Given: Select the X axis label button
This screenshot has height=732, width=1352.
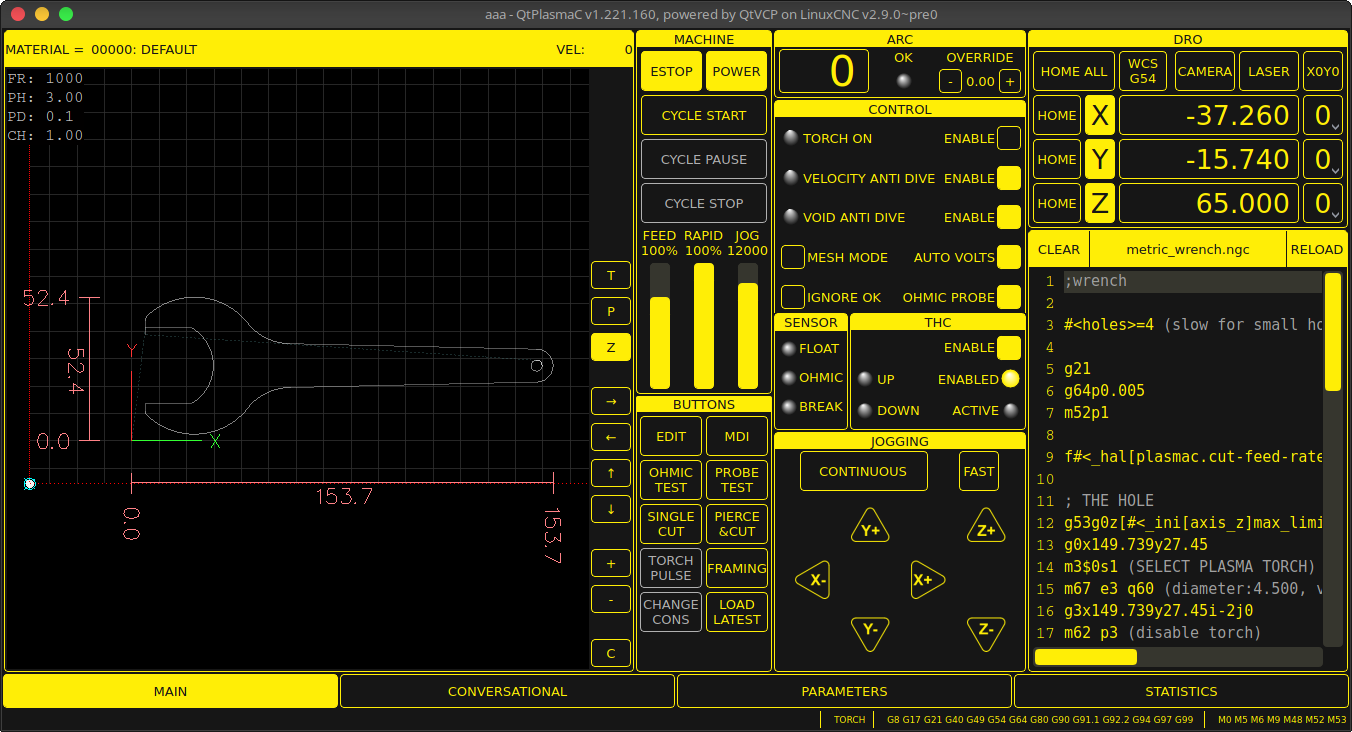Looking at the screenshot, I should 1100,116.
